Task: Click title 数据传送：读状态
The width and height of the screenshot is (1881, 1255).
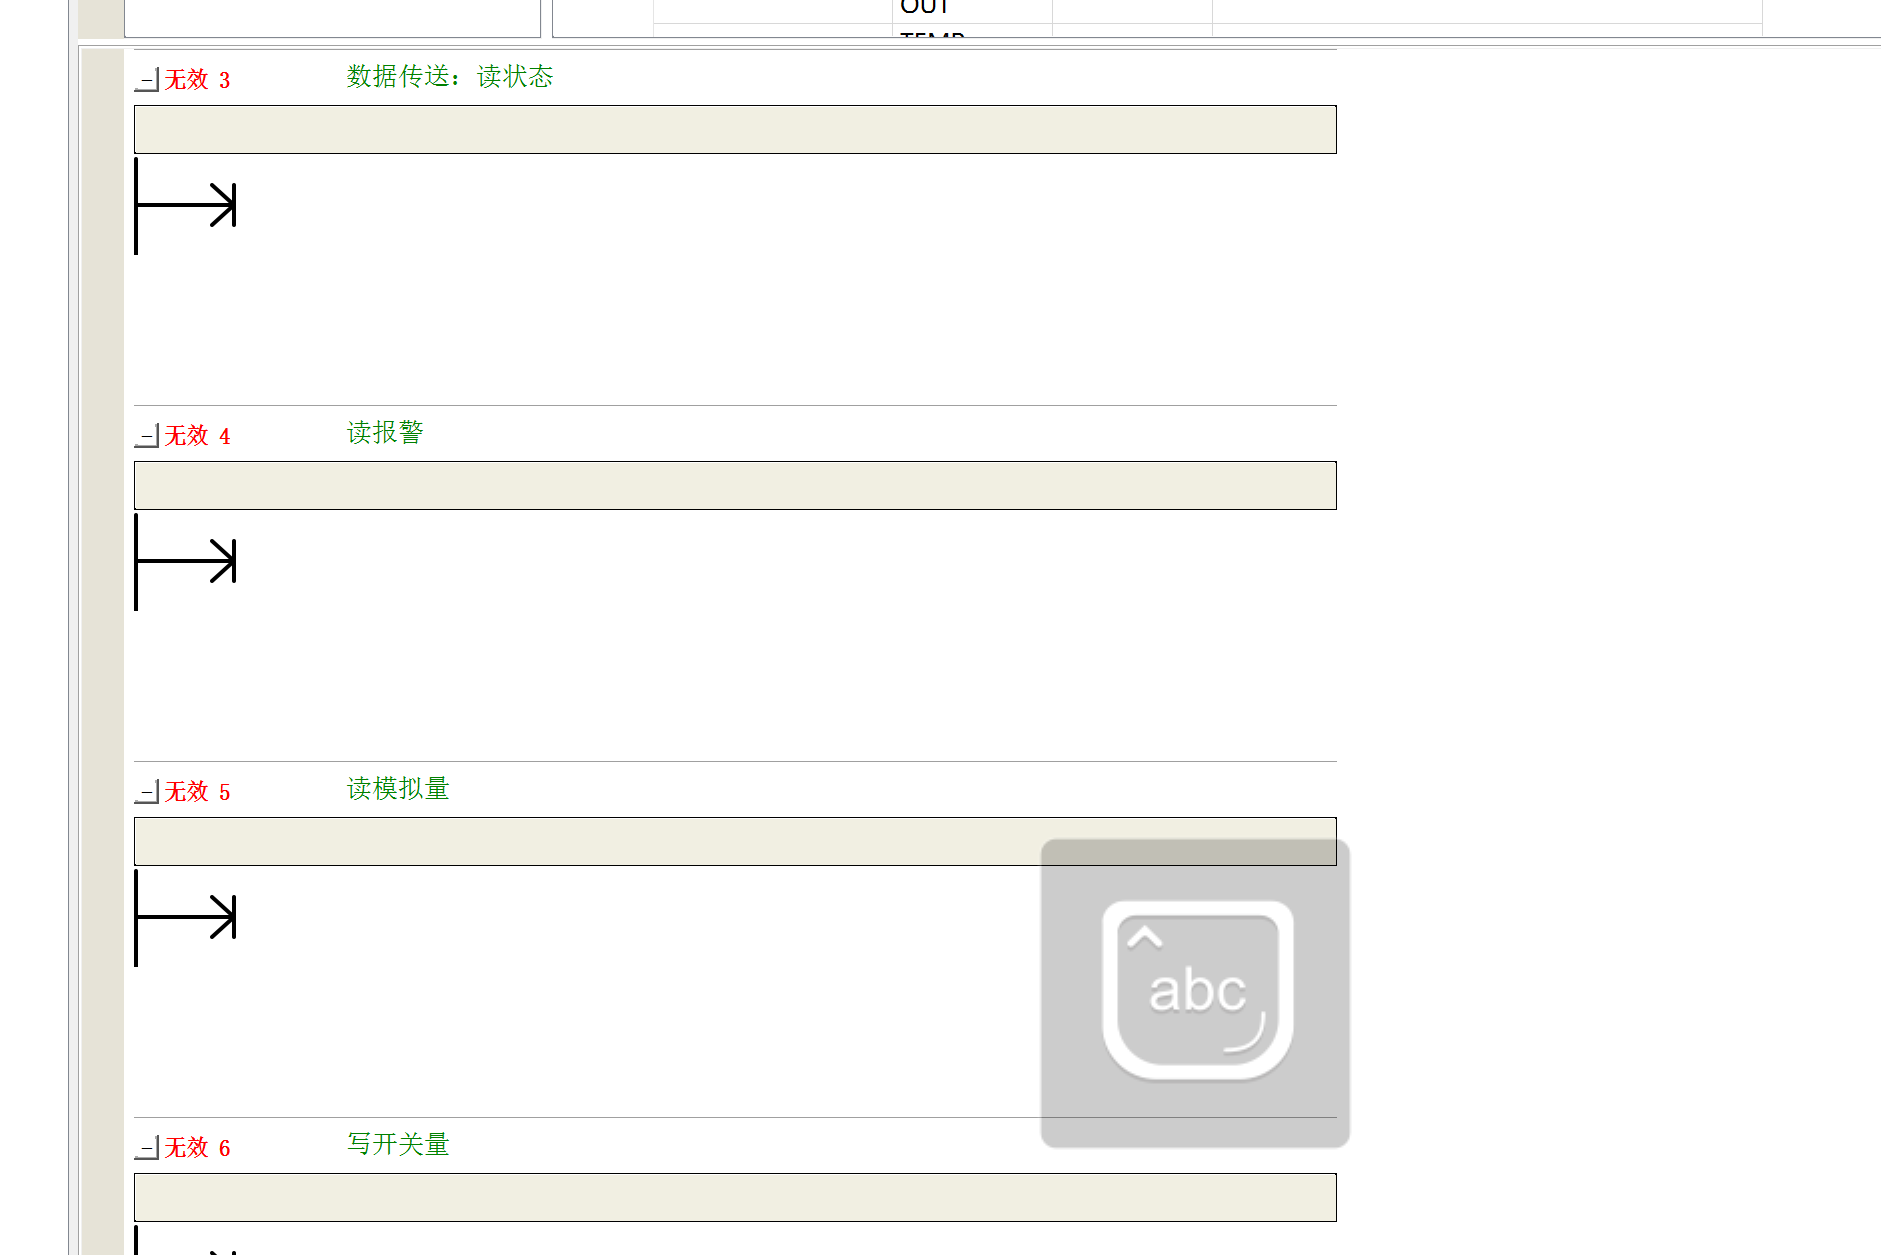Action: coord(450,77)
